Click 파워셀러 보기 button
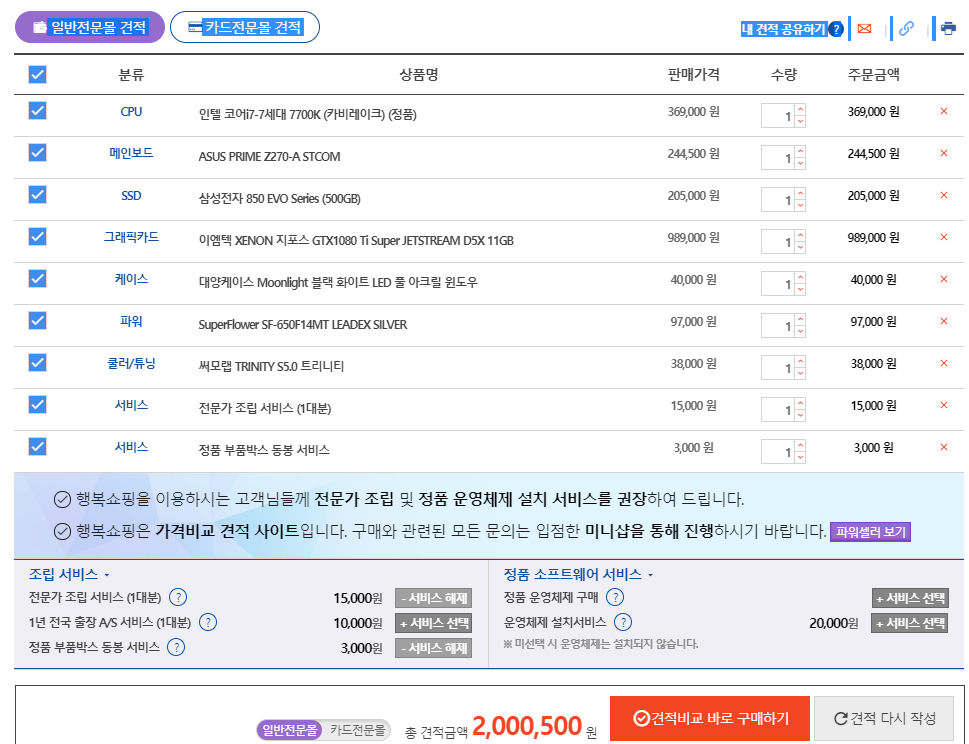 pyautogui.click(x=870, y=532)
